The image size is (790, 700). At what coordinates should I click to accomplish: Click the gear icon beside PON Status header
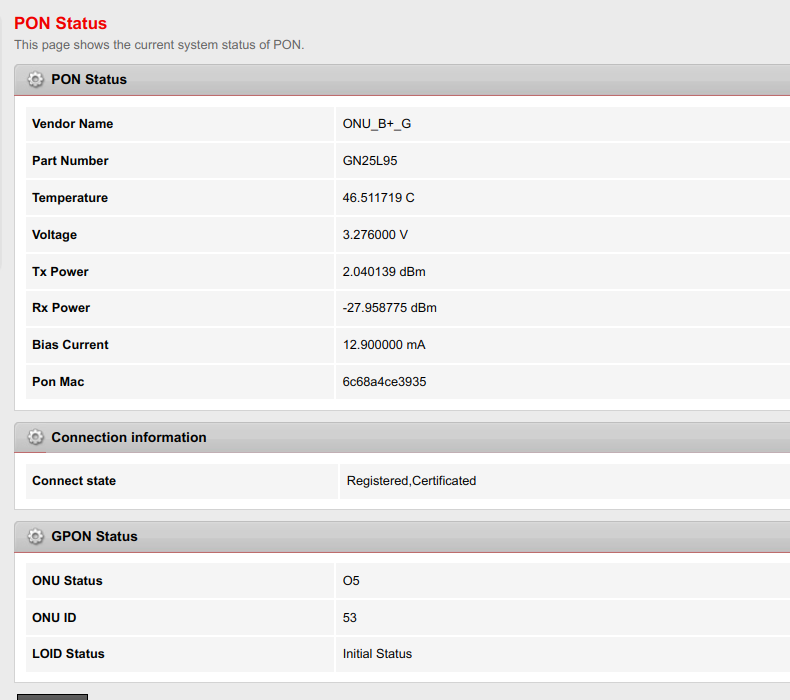point(35,80)
